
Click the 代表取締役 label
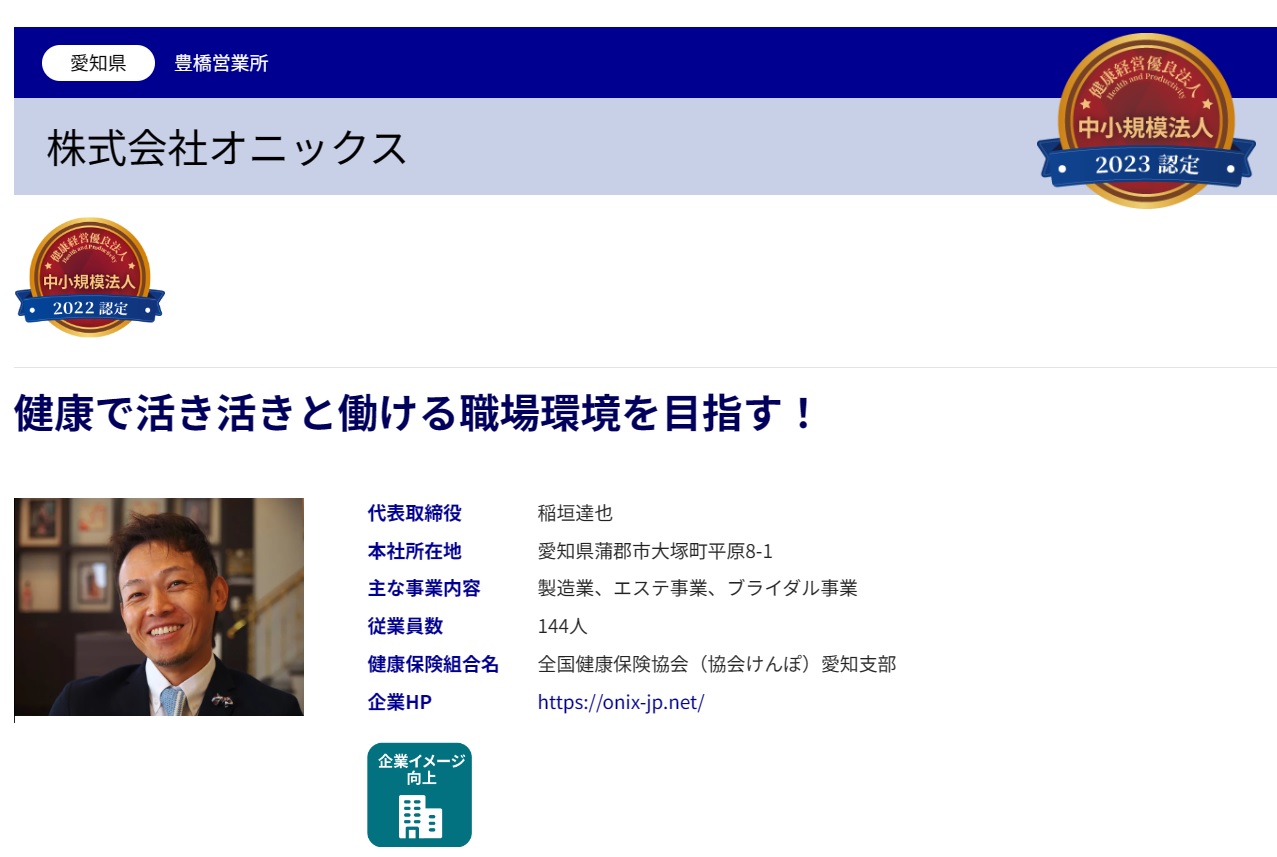pyautogui.click(x=415, y=514)
